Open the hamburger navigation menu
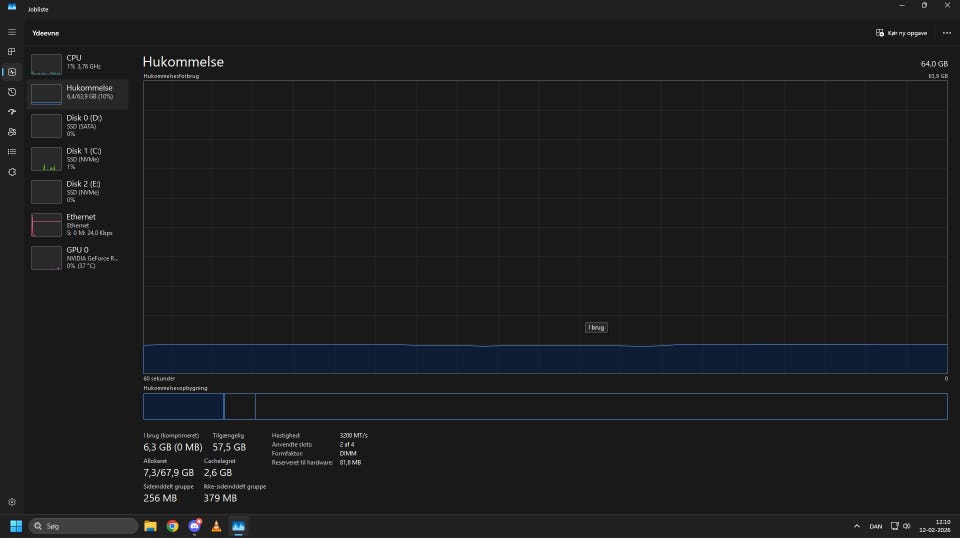This screenshot has width=960, height=539. click(x=12, y=32)
